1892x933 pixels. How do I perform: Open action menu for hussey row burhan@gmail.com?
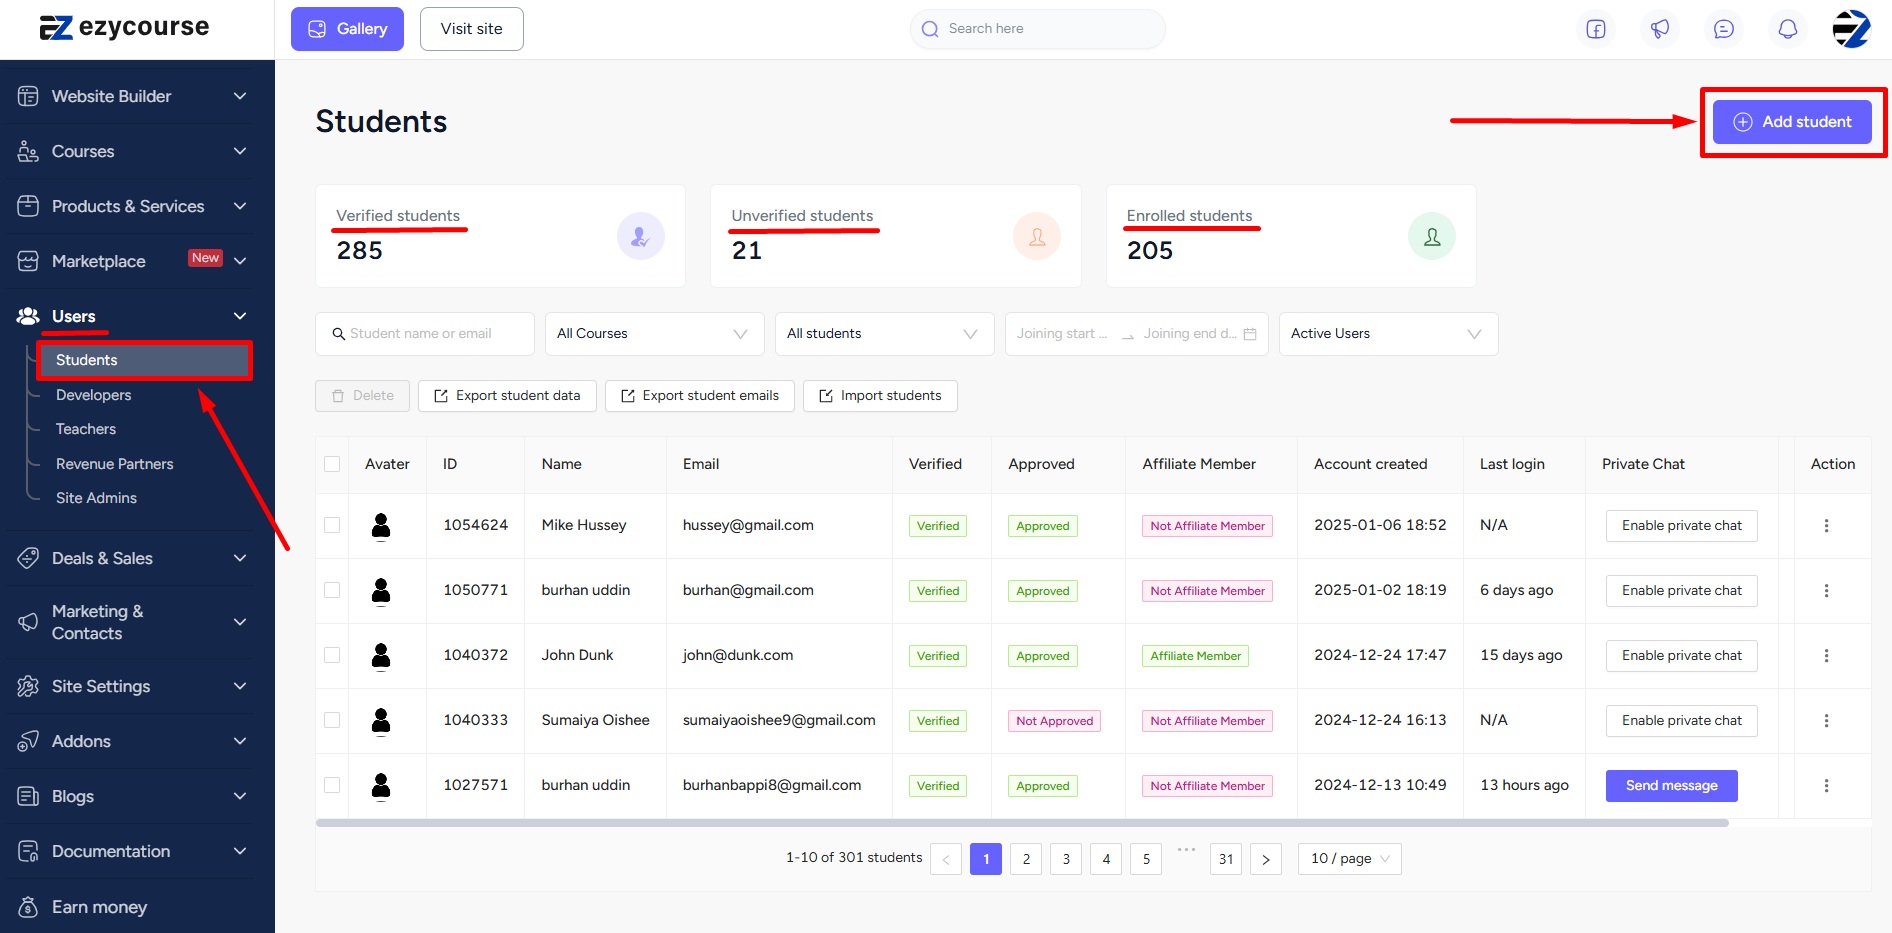pyautogui.click(x=1826, y=591)
